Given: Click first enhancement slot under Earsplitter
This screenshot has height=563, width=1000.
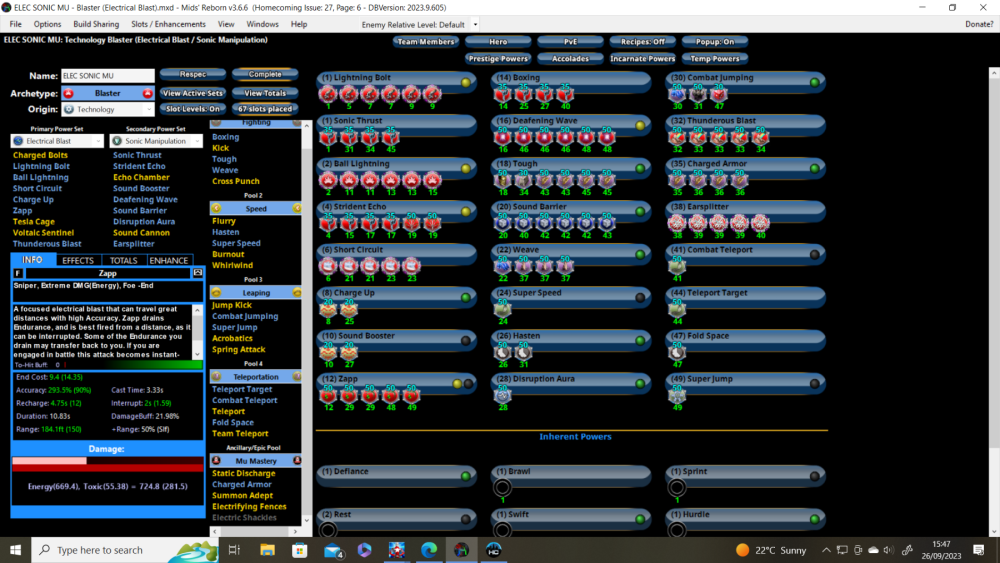Looking at the screenshot, I should pos(677,223).
